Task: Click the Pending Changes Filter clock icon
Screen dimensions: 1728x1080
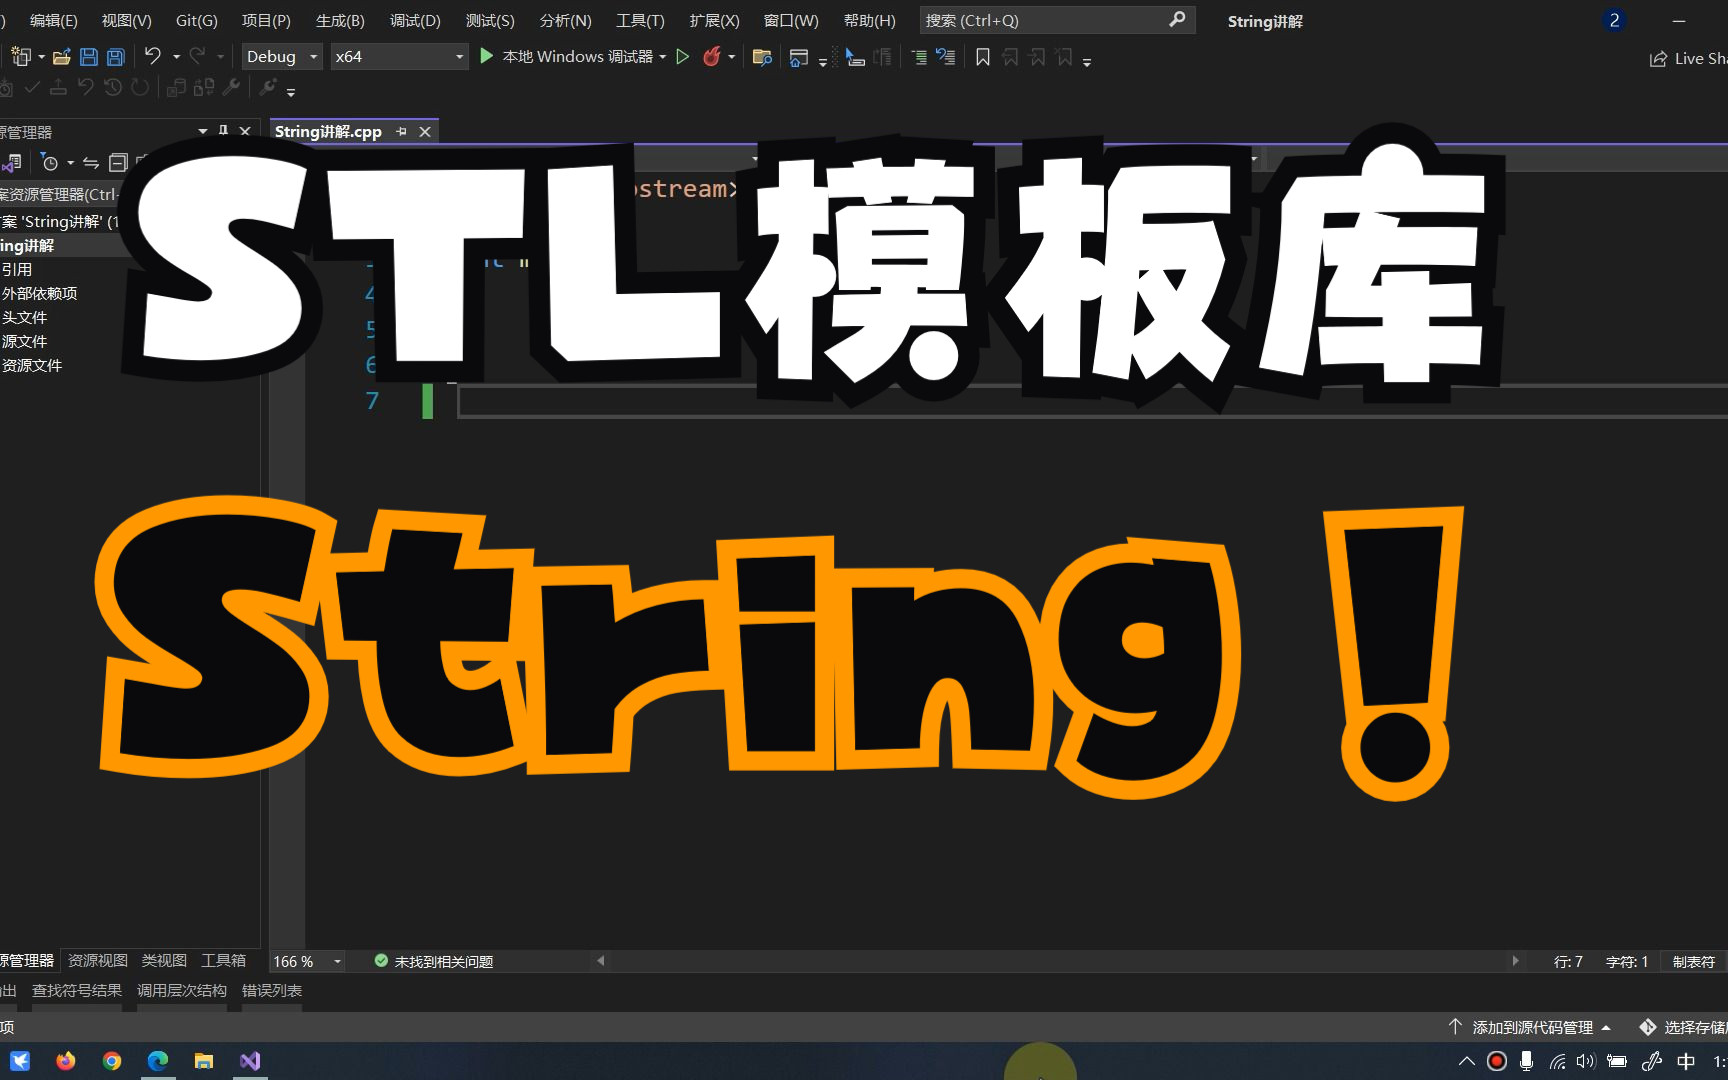Action: [x=50, y=162]
